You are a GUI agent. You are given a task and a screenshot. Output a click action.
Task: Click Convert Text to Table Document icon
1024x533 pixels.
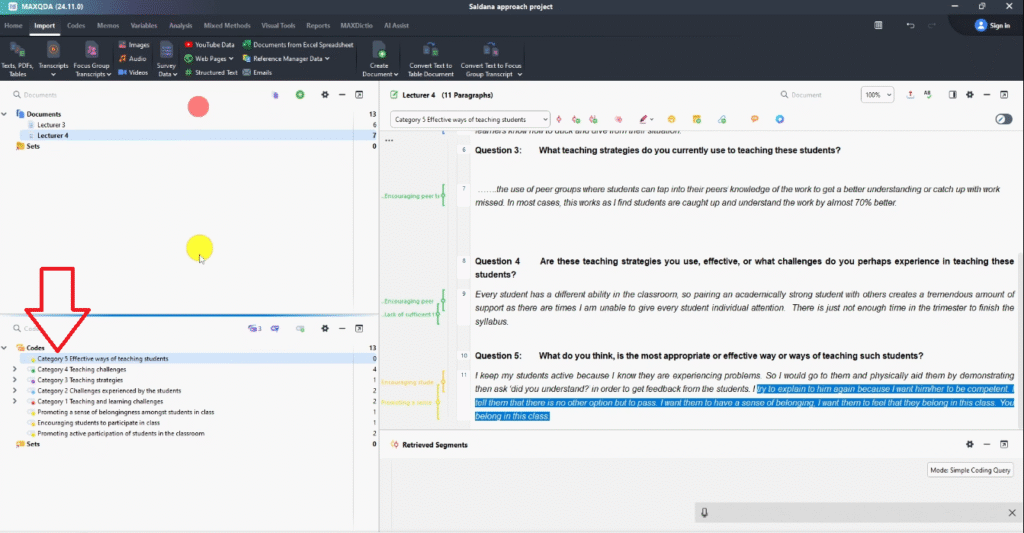tap(430, 51)
